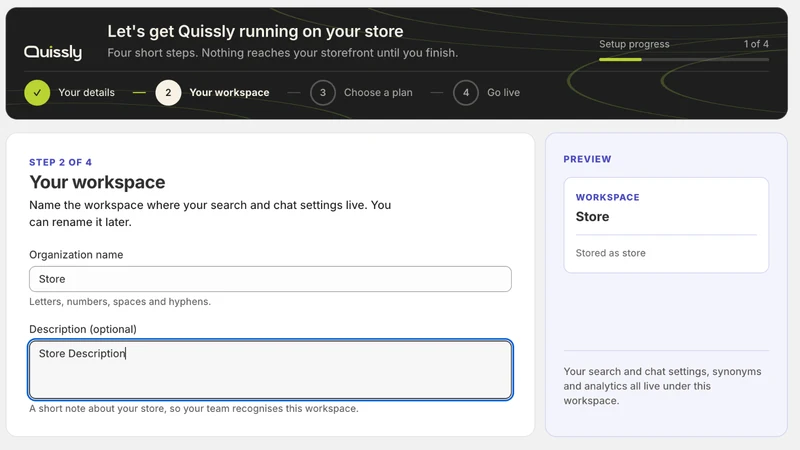Image resolution: width=800 pixels, height=450 pixels.
Task: Select the Your workspace step label
Action: click(229, 92)
